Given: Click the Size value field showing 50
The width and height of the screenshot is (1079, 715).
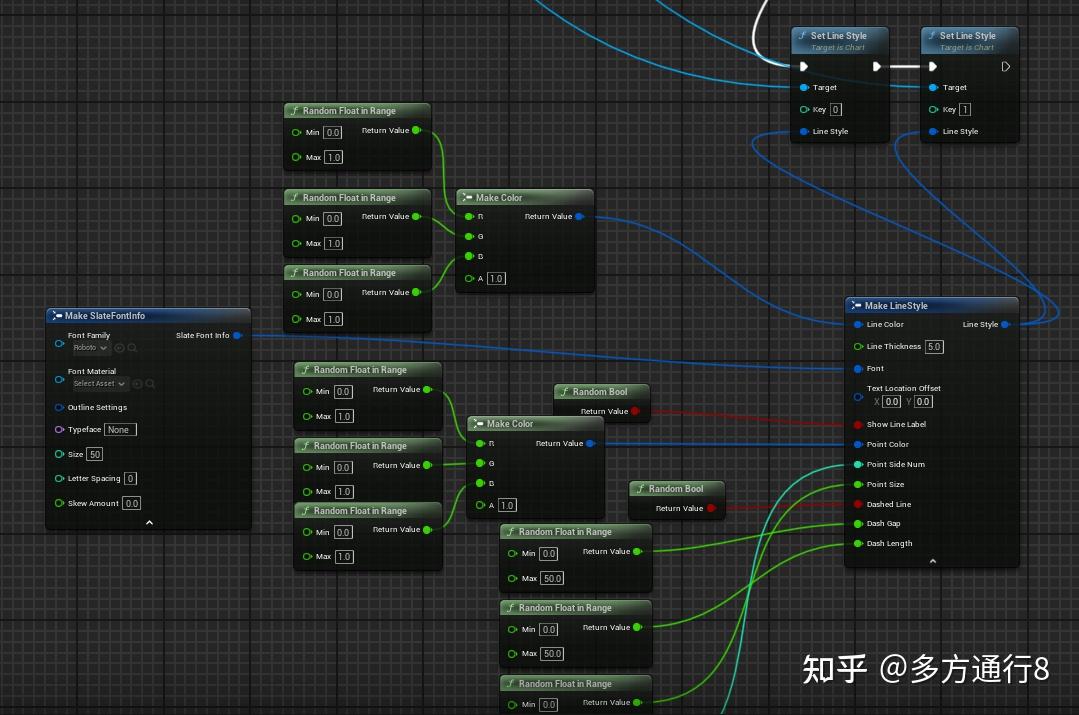Looking at the screenshot, I should 95,454.
